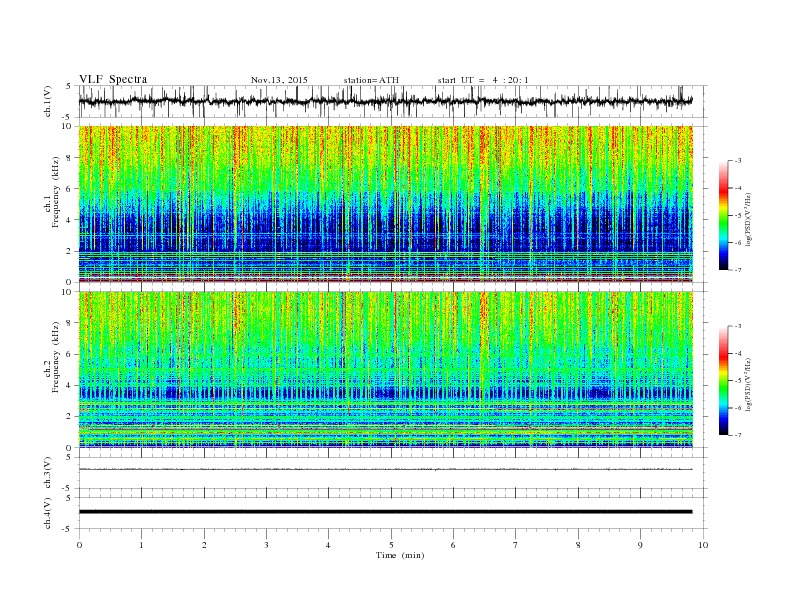This screenshot has width=792, height=612.
Task: Click the "1" tick on time axis
Action: click(x=141, y=545)
